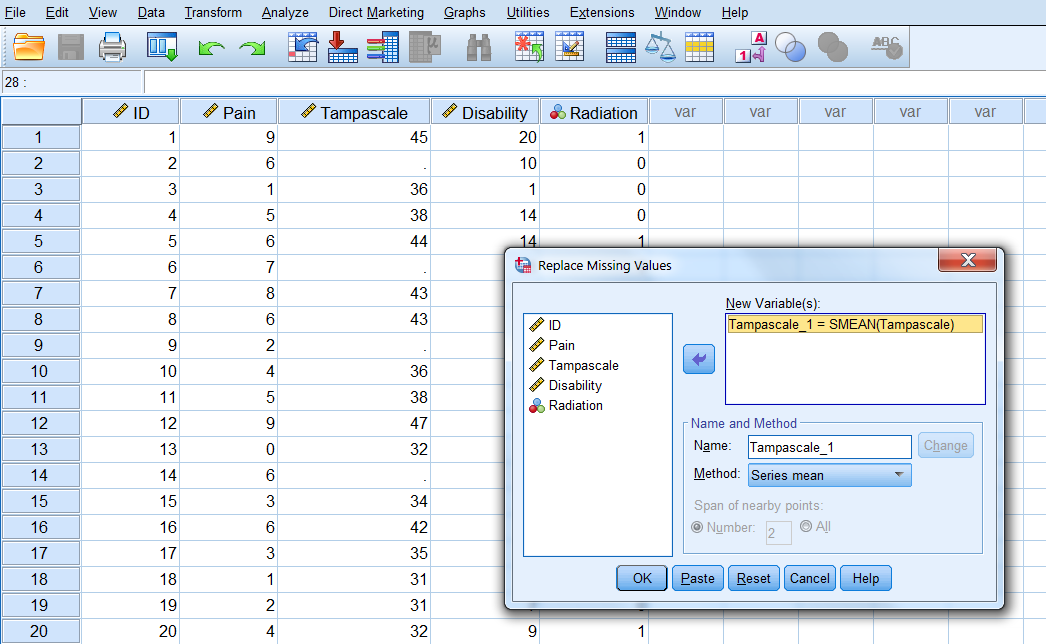Click the Go to variable toolbar icon
Screen dimensions: 1046x644
[x=343, y=47]
